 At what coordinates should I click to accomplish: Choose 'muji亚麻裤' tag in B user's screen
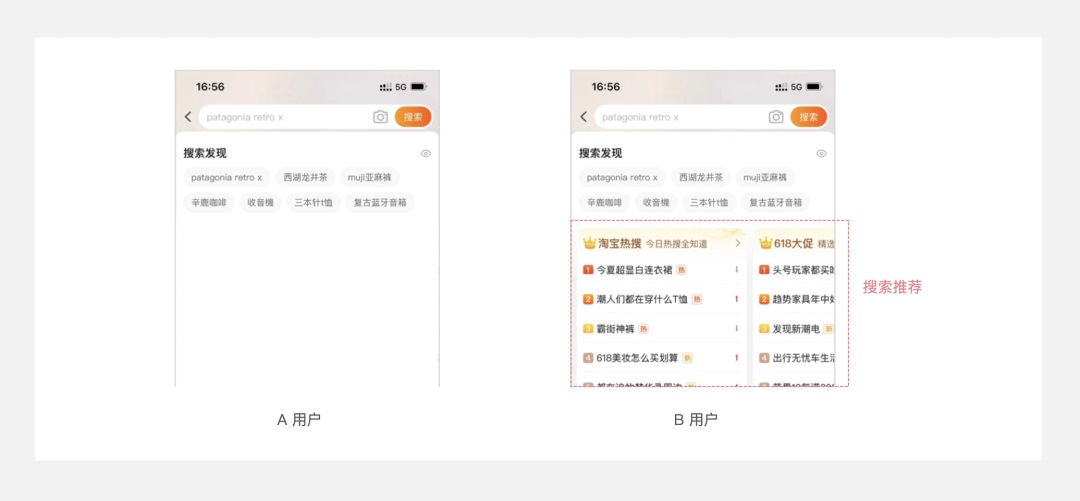pos(765,177)
